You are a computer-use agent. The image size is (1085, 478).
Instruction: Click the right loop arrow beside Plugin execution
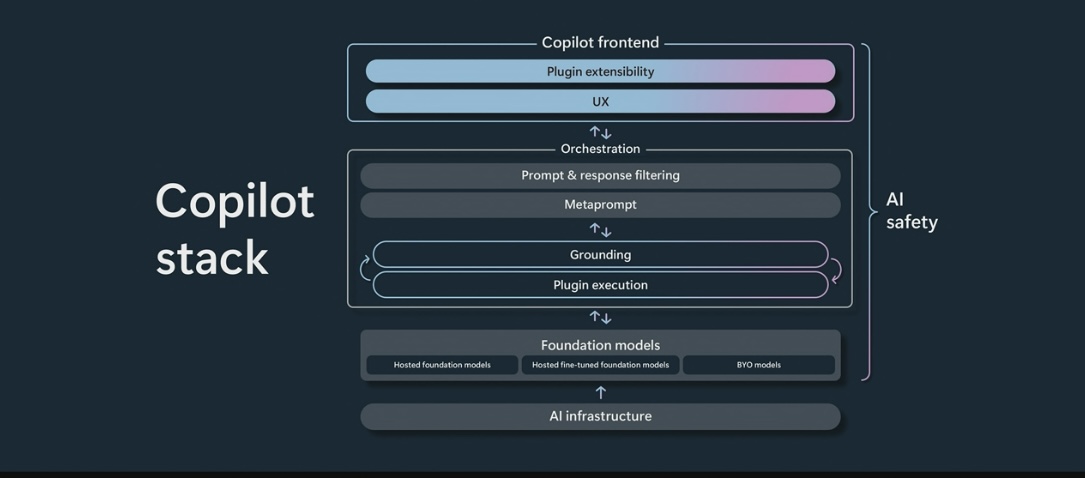tap(836, 270)
